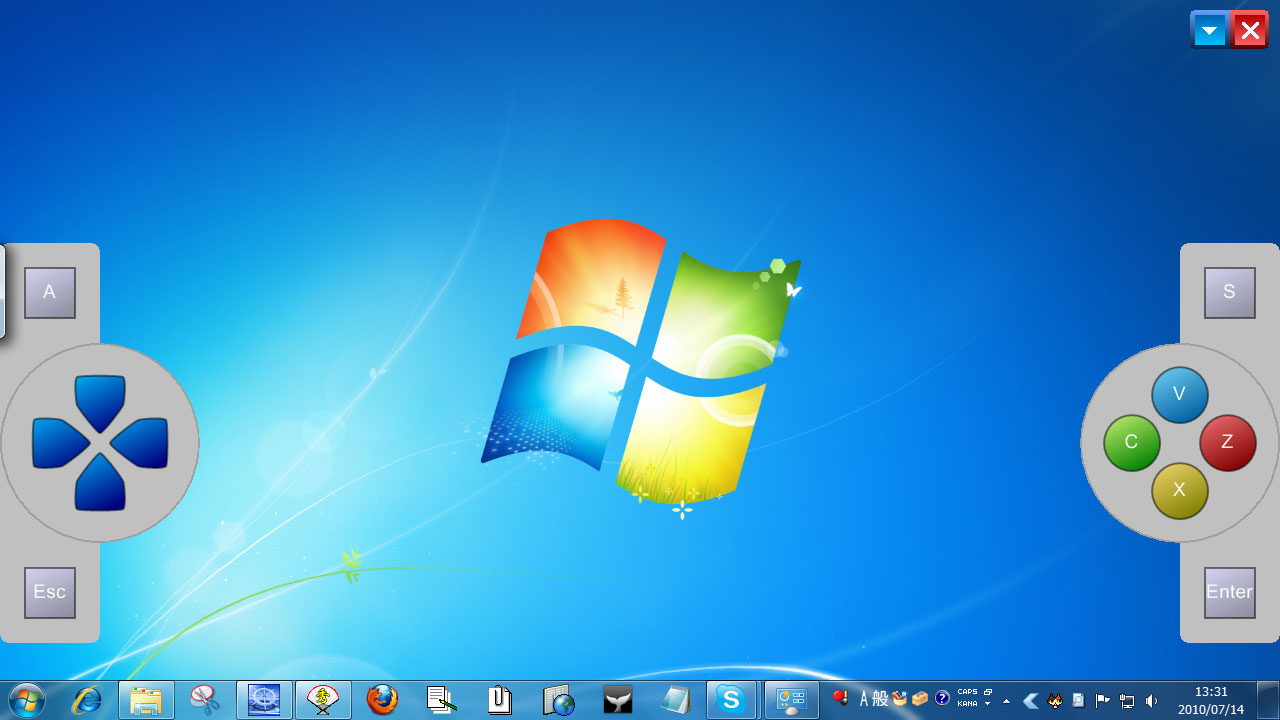
Task: Click the cat face tray icon
Action: [x=1055, y=701]
